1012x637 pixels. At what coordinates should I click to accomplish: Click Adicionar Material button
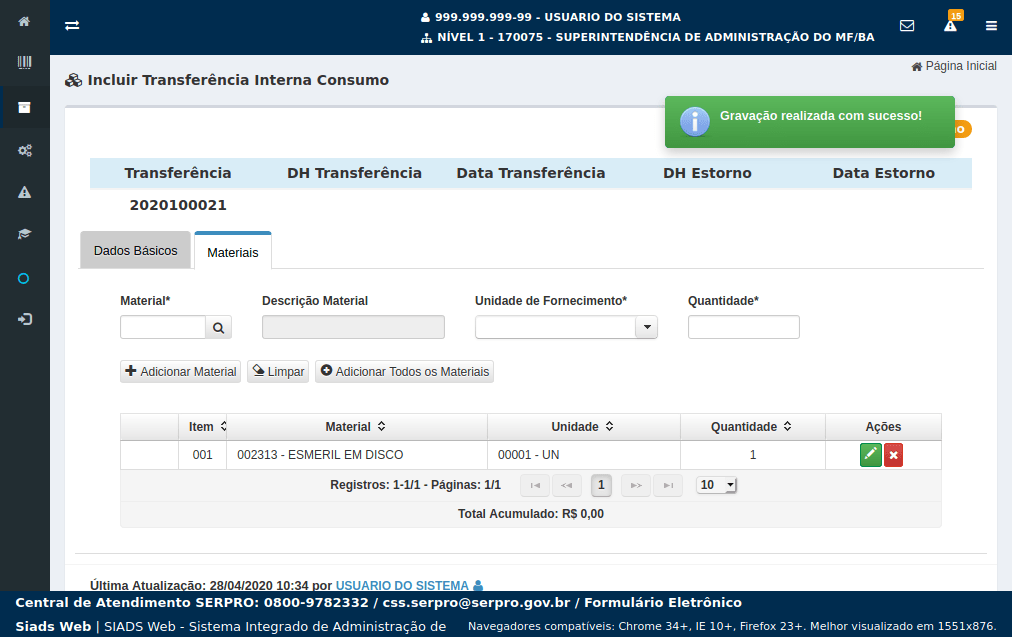[x=181, y=372]
